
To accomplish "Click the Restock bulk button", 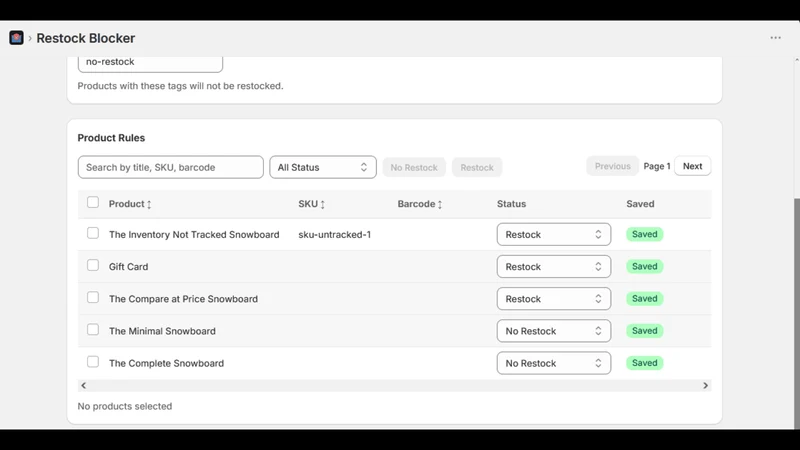I will pyautogui.click(x=477, y=167).
